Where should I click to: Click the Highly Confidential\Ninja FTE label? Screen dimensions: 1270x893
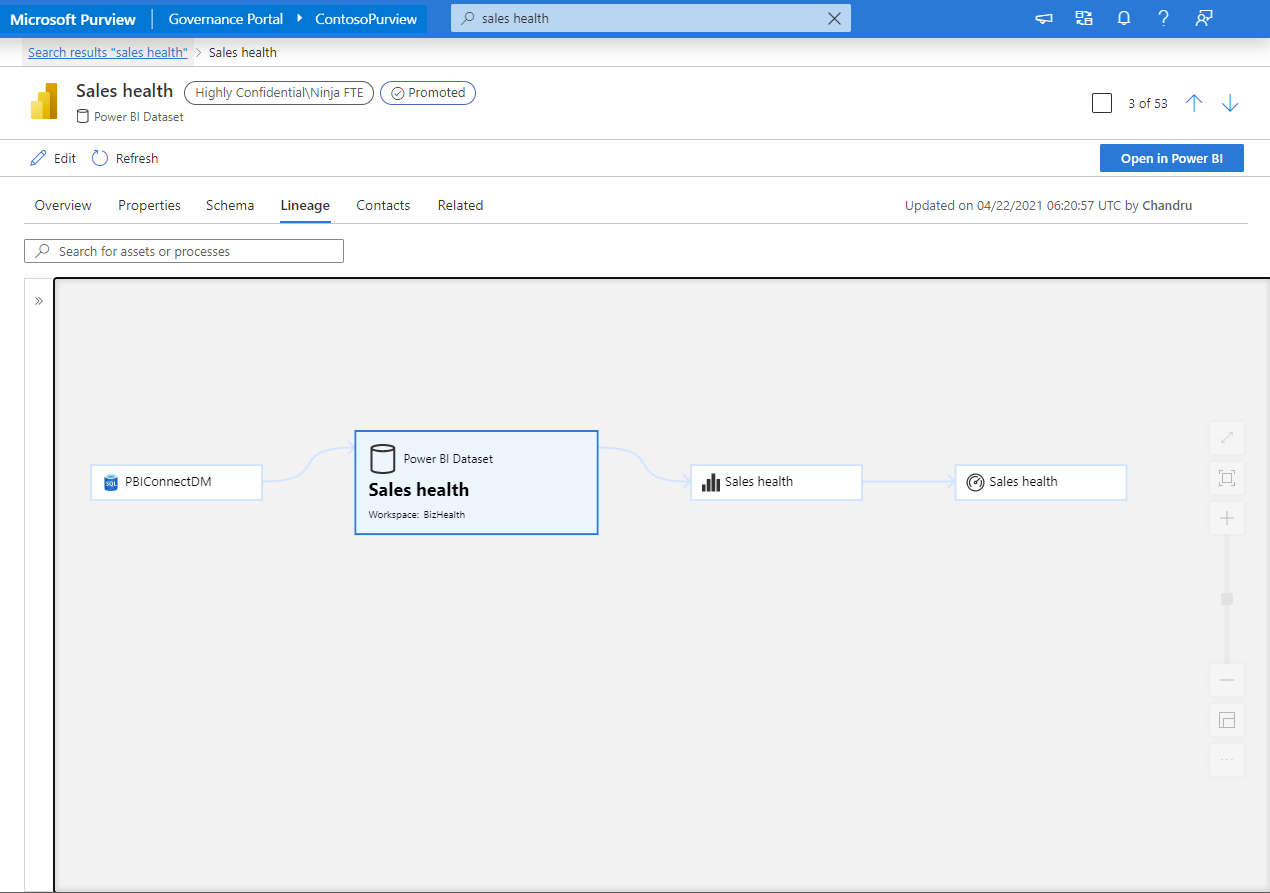[280, 93]
